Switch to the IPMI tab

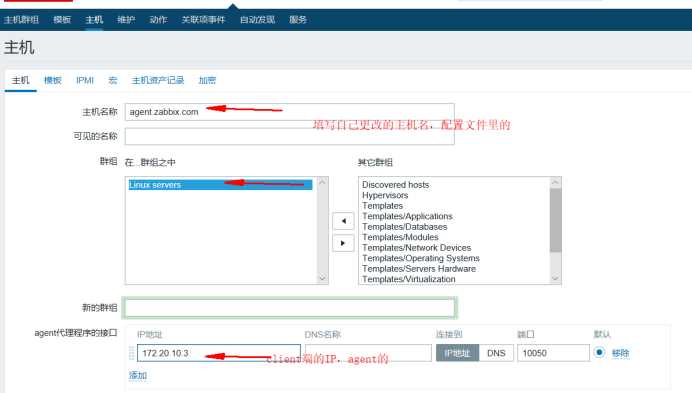pos(85,80)
